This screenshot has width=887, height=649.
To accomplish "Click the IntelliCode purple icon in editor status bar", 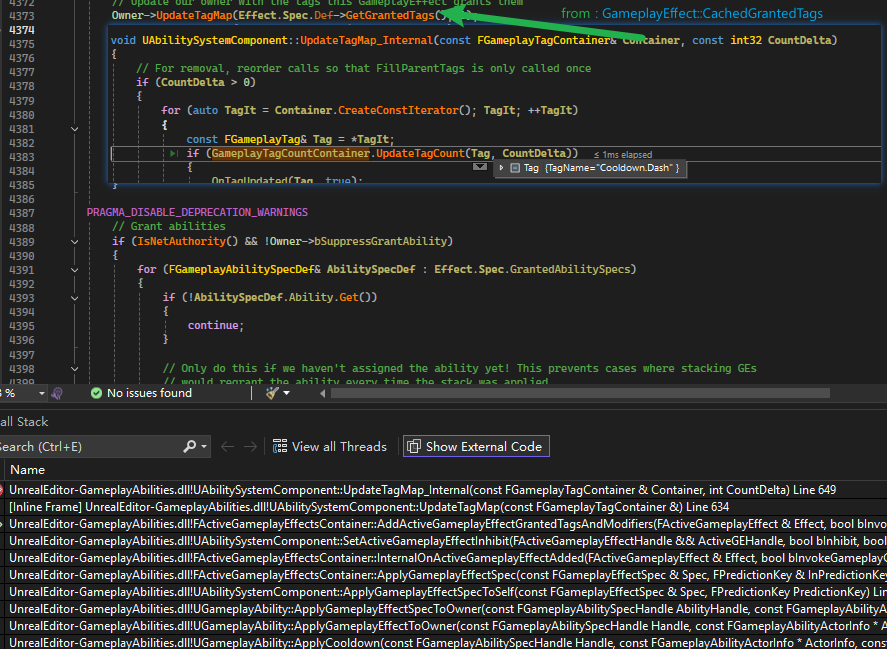I will click(57, 393).
